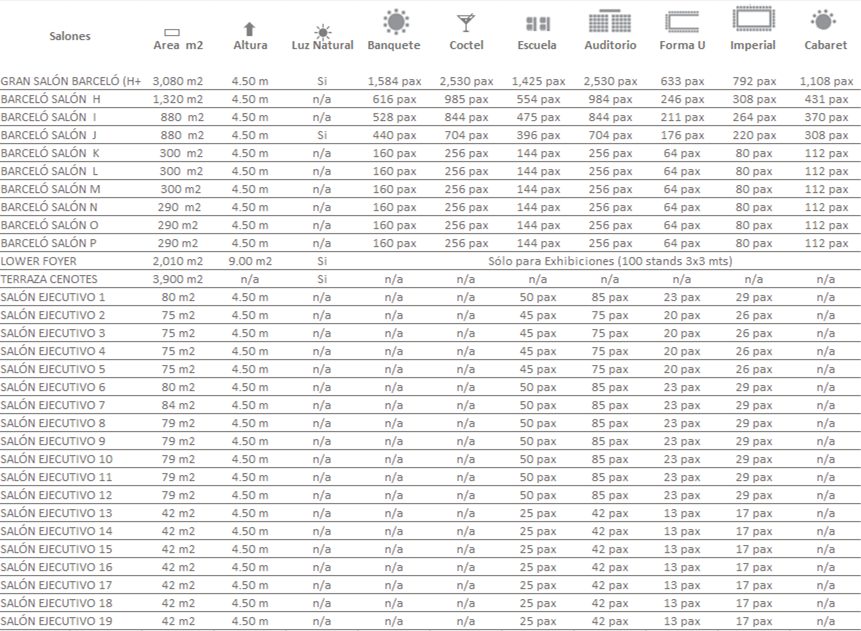861x631 pixels.
Task: Click the 9.00 m2 Lower Foyer height
Action: point(250,261)
